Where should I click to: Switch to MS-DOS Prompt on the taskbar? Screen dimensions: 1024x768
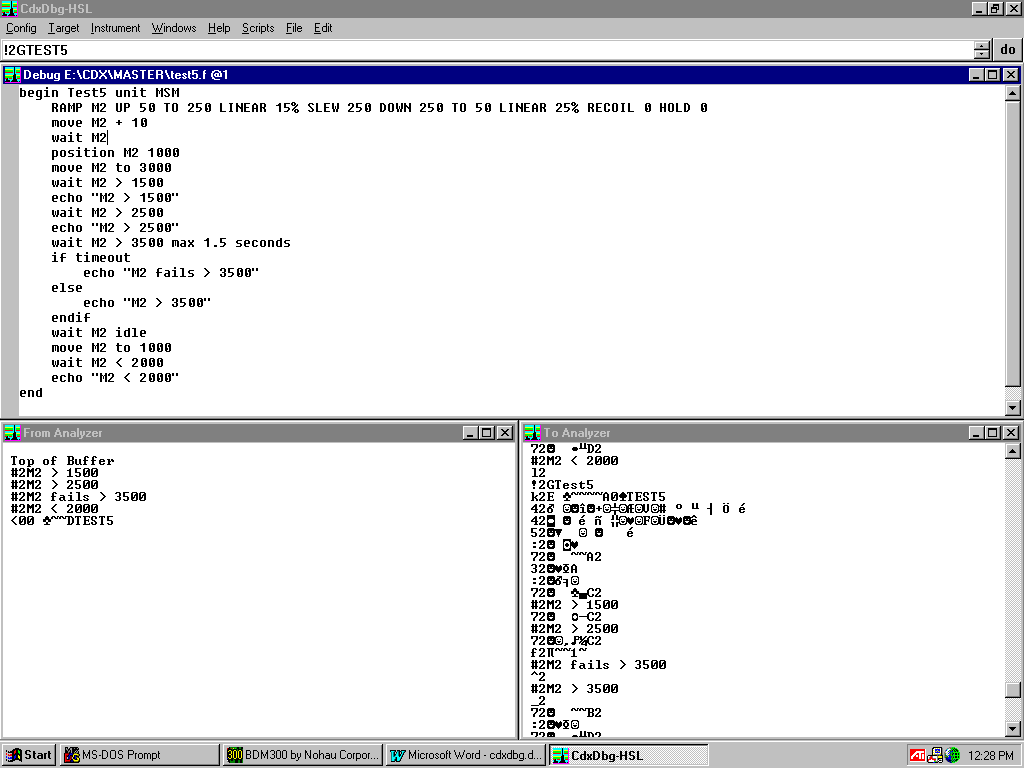[x=140, y=755]
